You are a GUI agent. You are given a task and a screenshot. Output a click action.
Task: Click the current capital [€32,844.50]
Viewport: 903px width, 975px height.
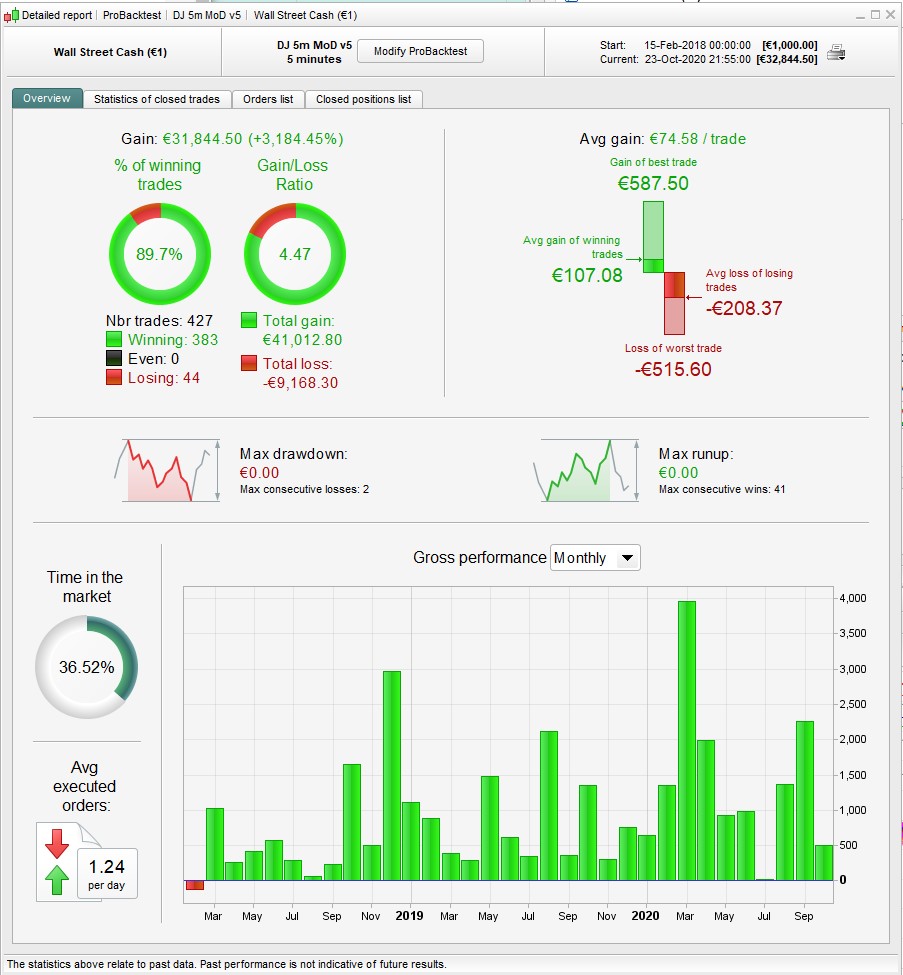pos(787,59)
